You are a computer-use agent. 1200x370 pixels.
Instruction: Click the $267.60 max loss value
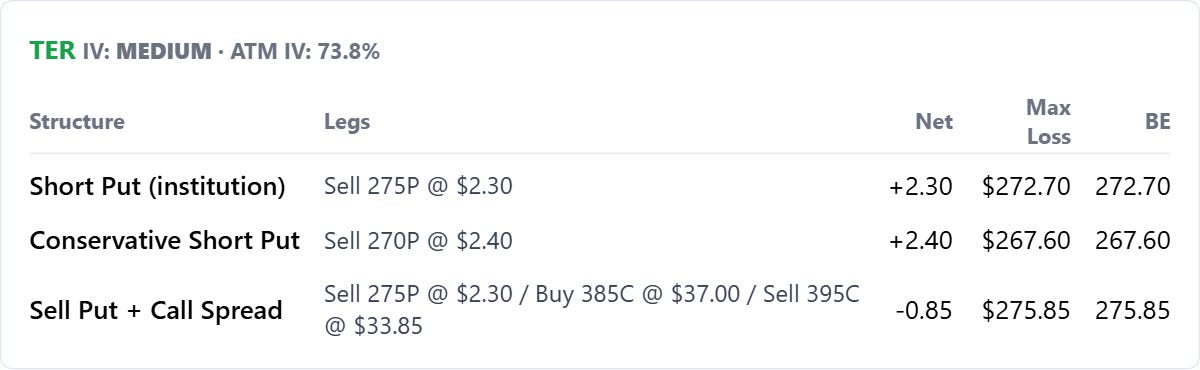pos(1026,241)
